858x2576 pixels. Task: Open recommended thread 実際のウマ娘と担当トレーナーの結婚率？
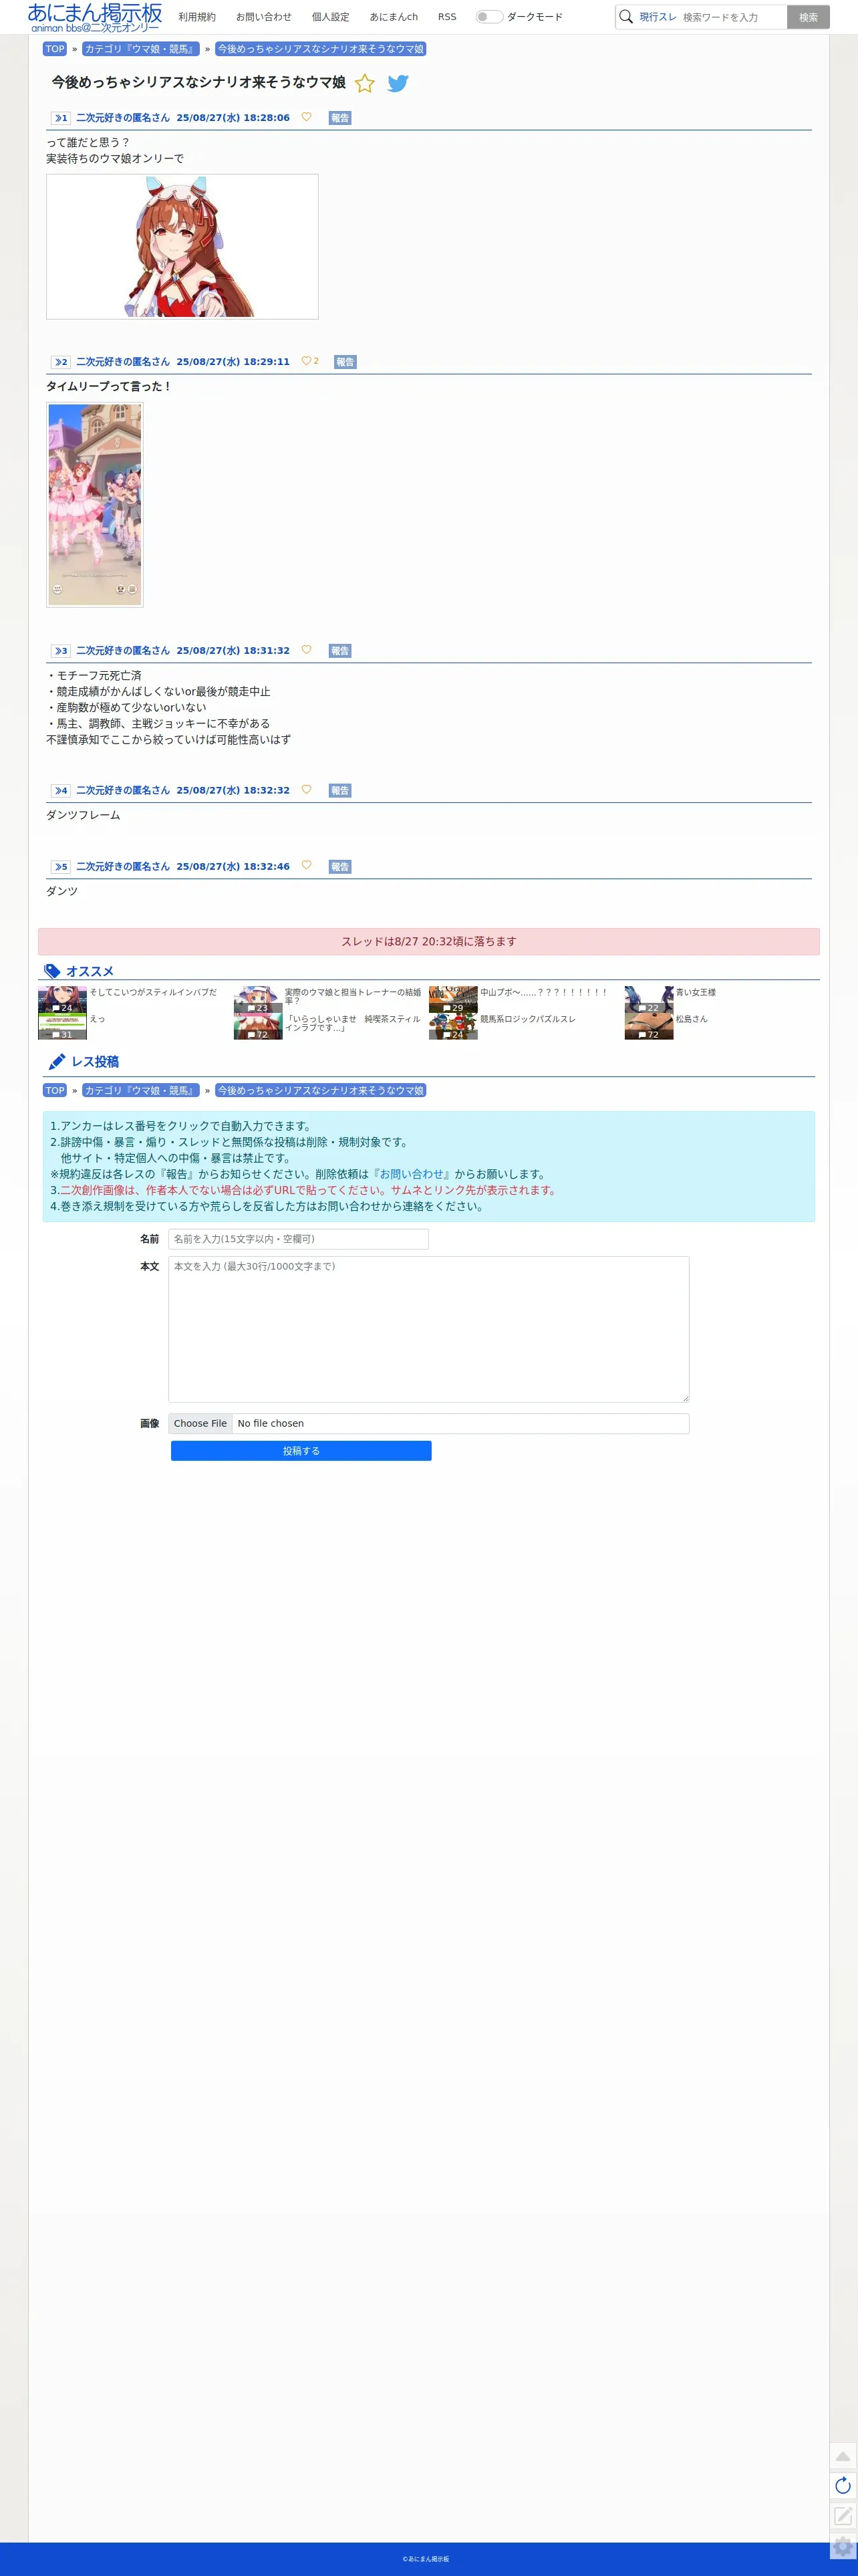(x=353, y=996)
